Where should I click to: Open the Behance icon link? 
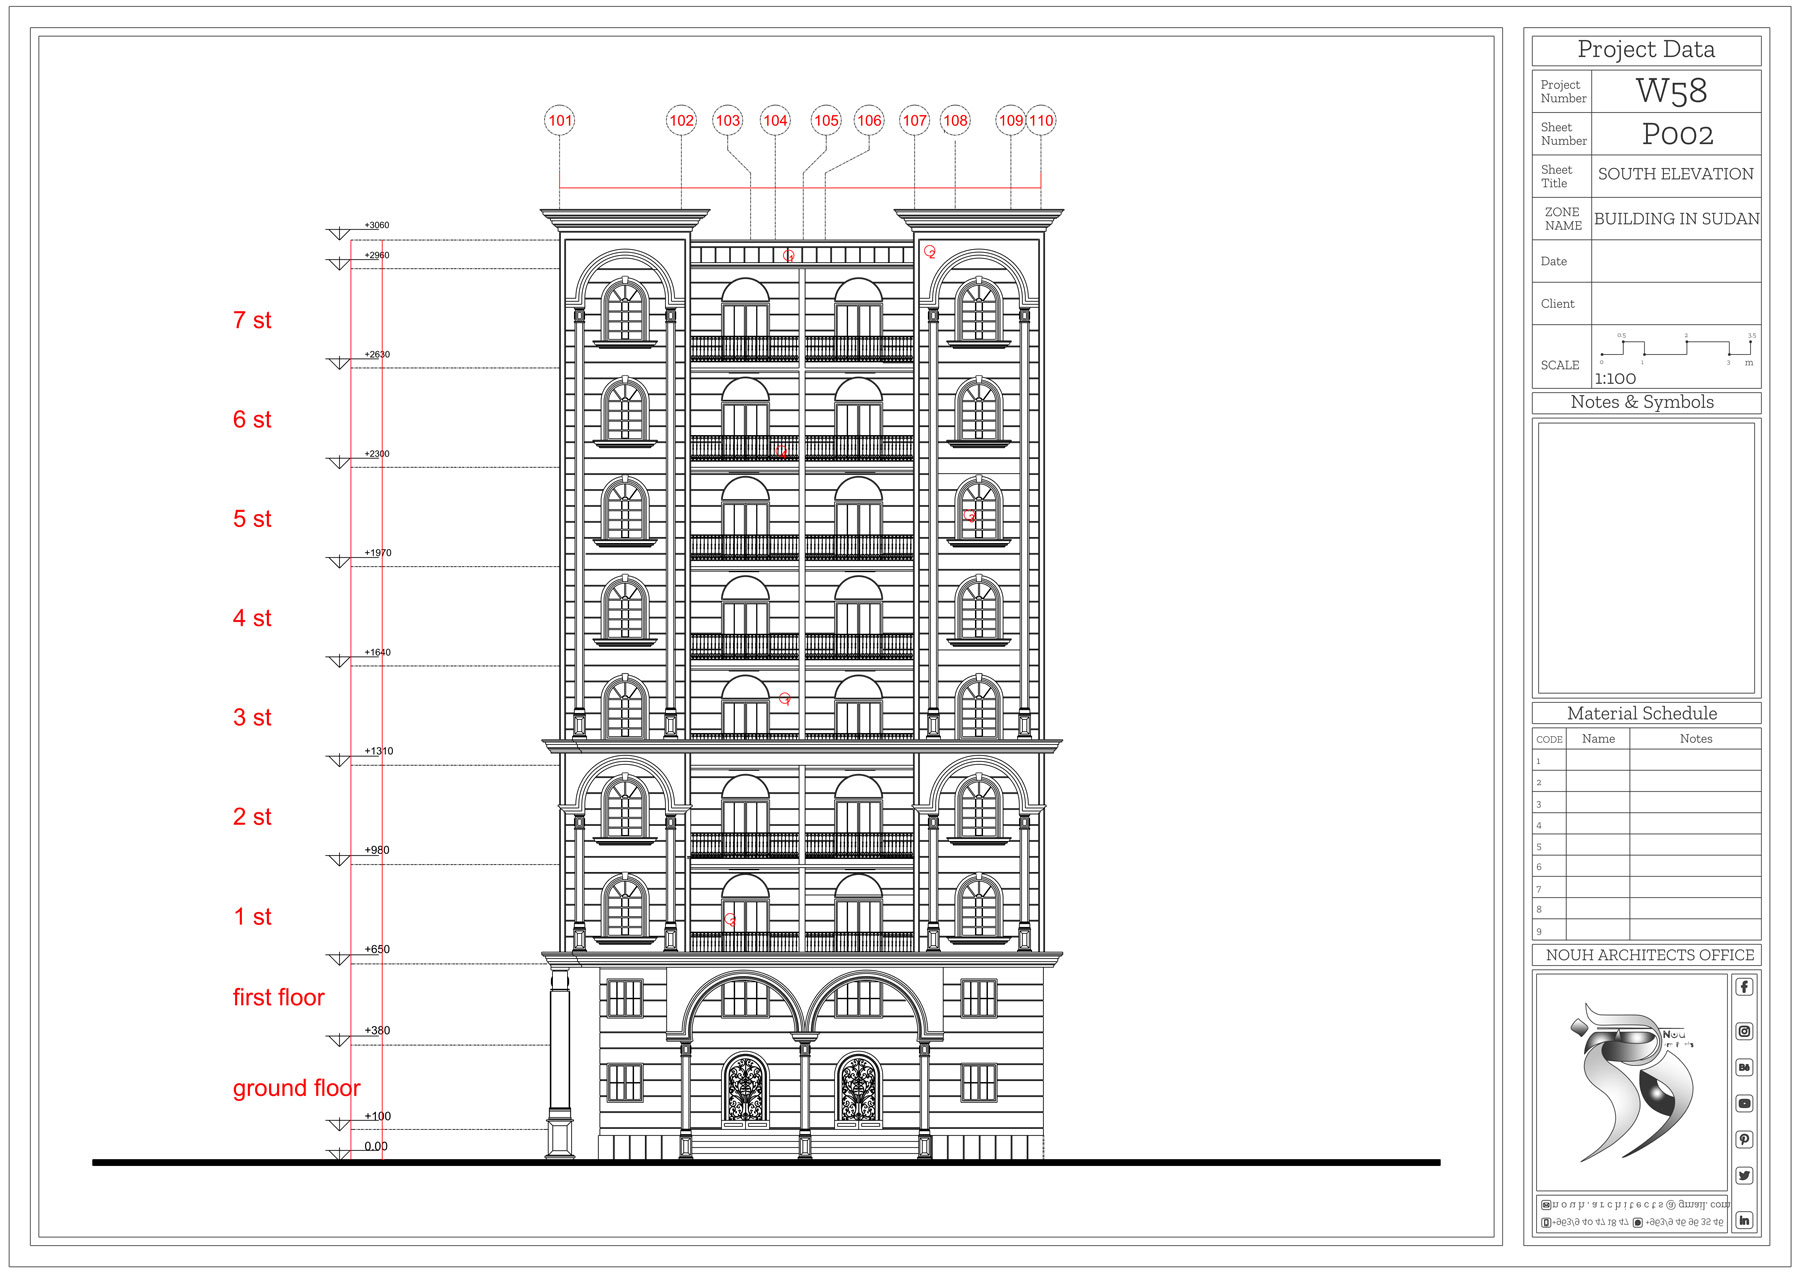tap(1744, 1068)
